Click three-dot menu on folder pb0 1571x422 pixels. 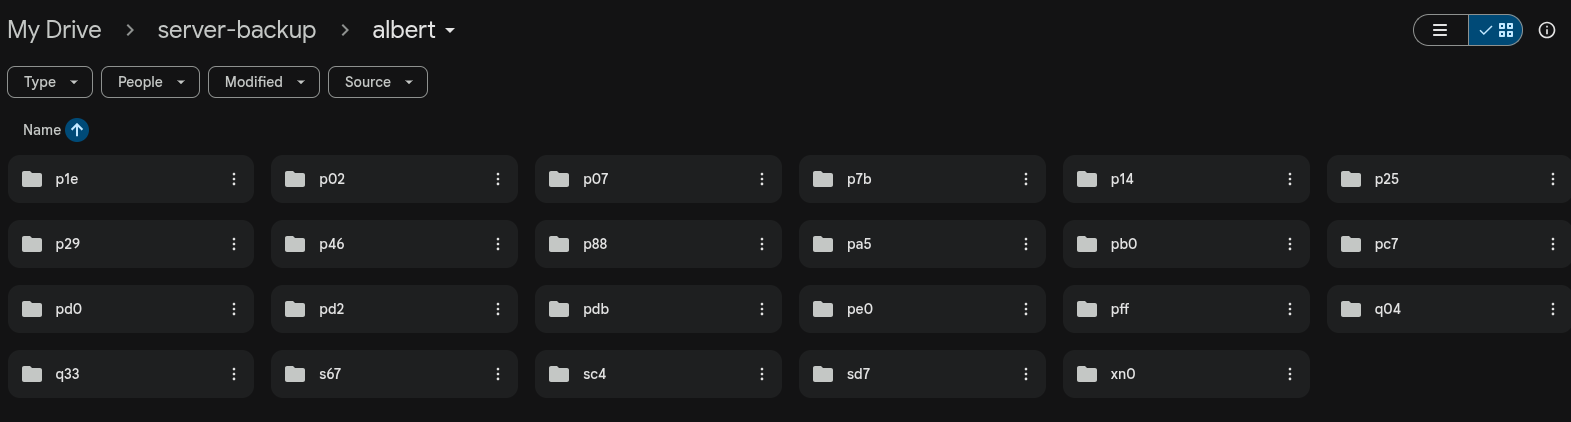1290,244
